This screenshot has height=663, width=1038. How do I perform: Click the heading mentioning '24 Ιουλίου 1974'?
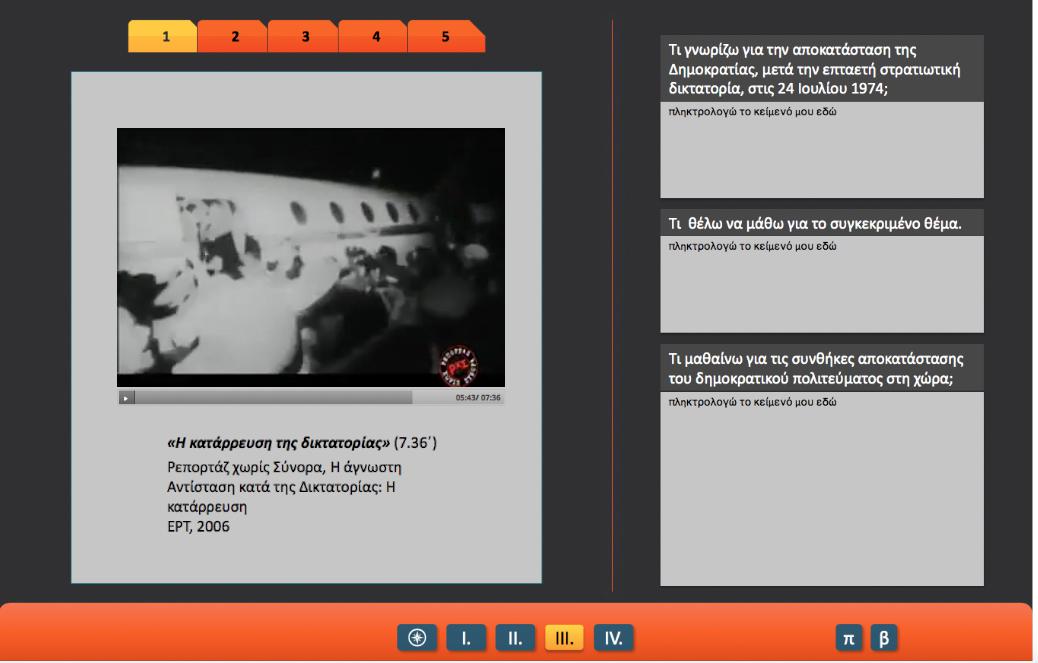click(x=822, y=69)
